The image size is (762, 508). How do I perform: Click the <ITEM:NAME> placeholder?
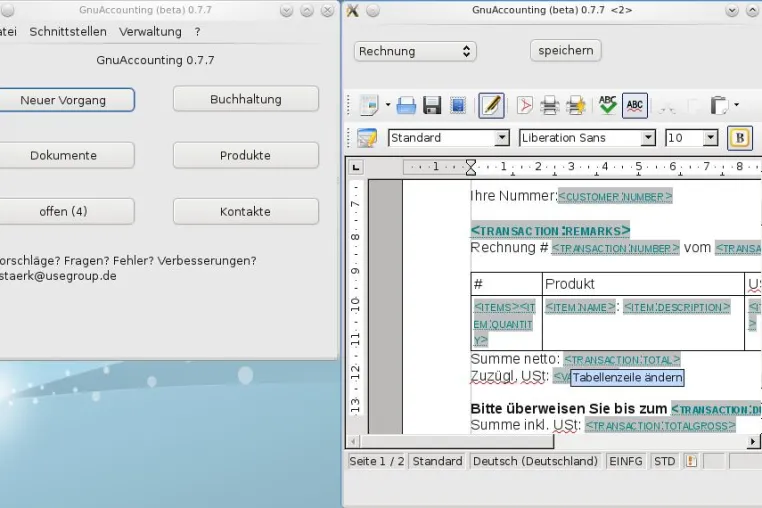[580, 307]
